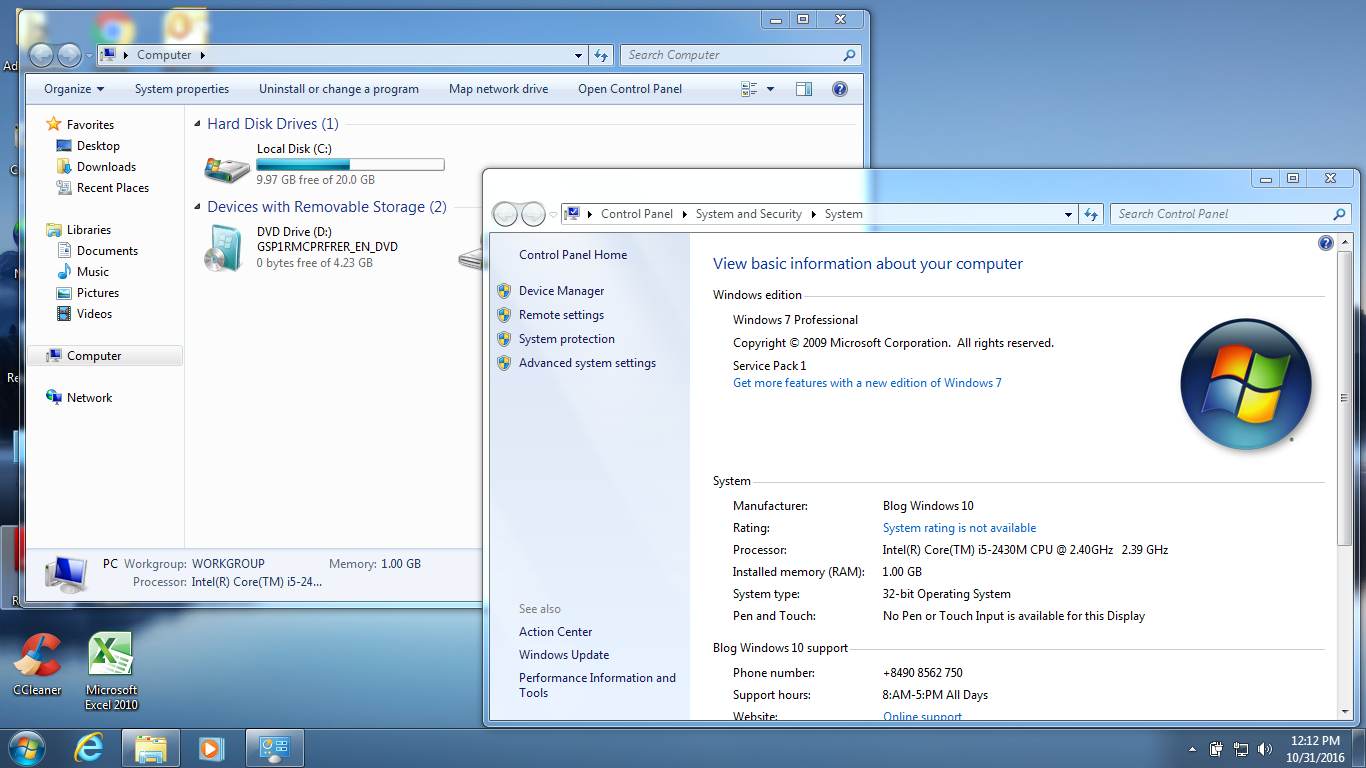The width and height of the screenshot is (1366, 768).
Task: Open Windows Update link
Action: [x=564, y=655]
